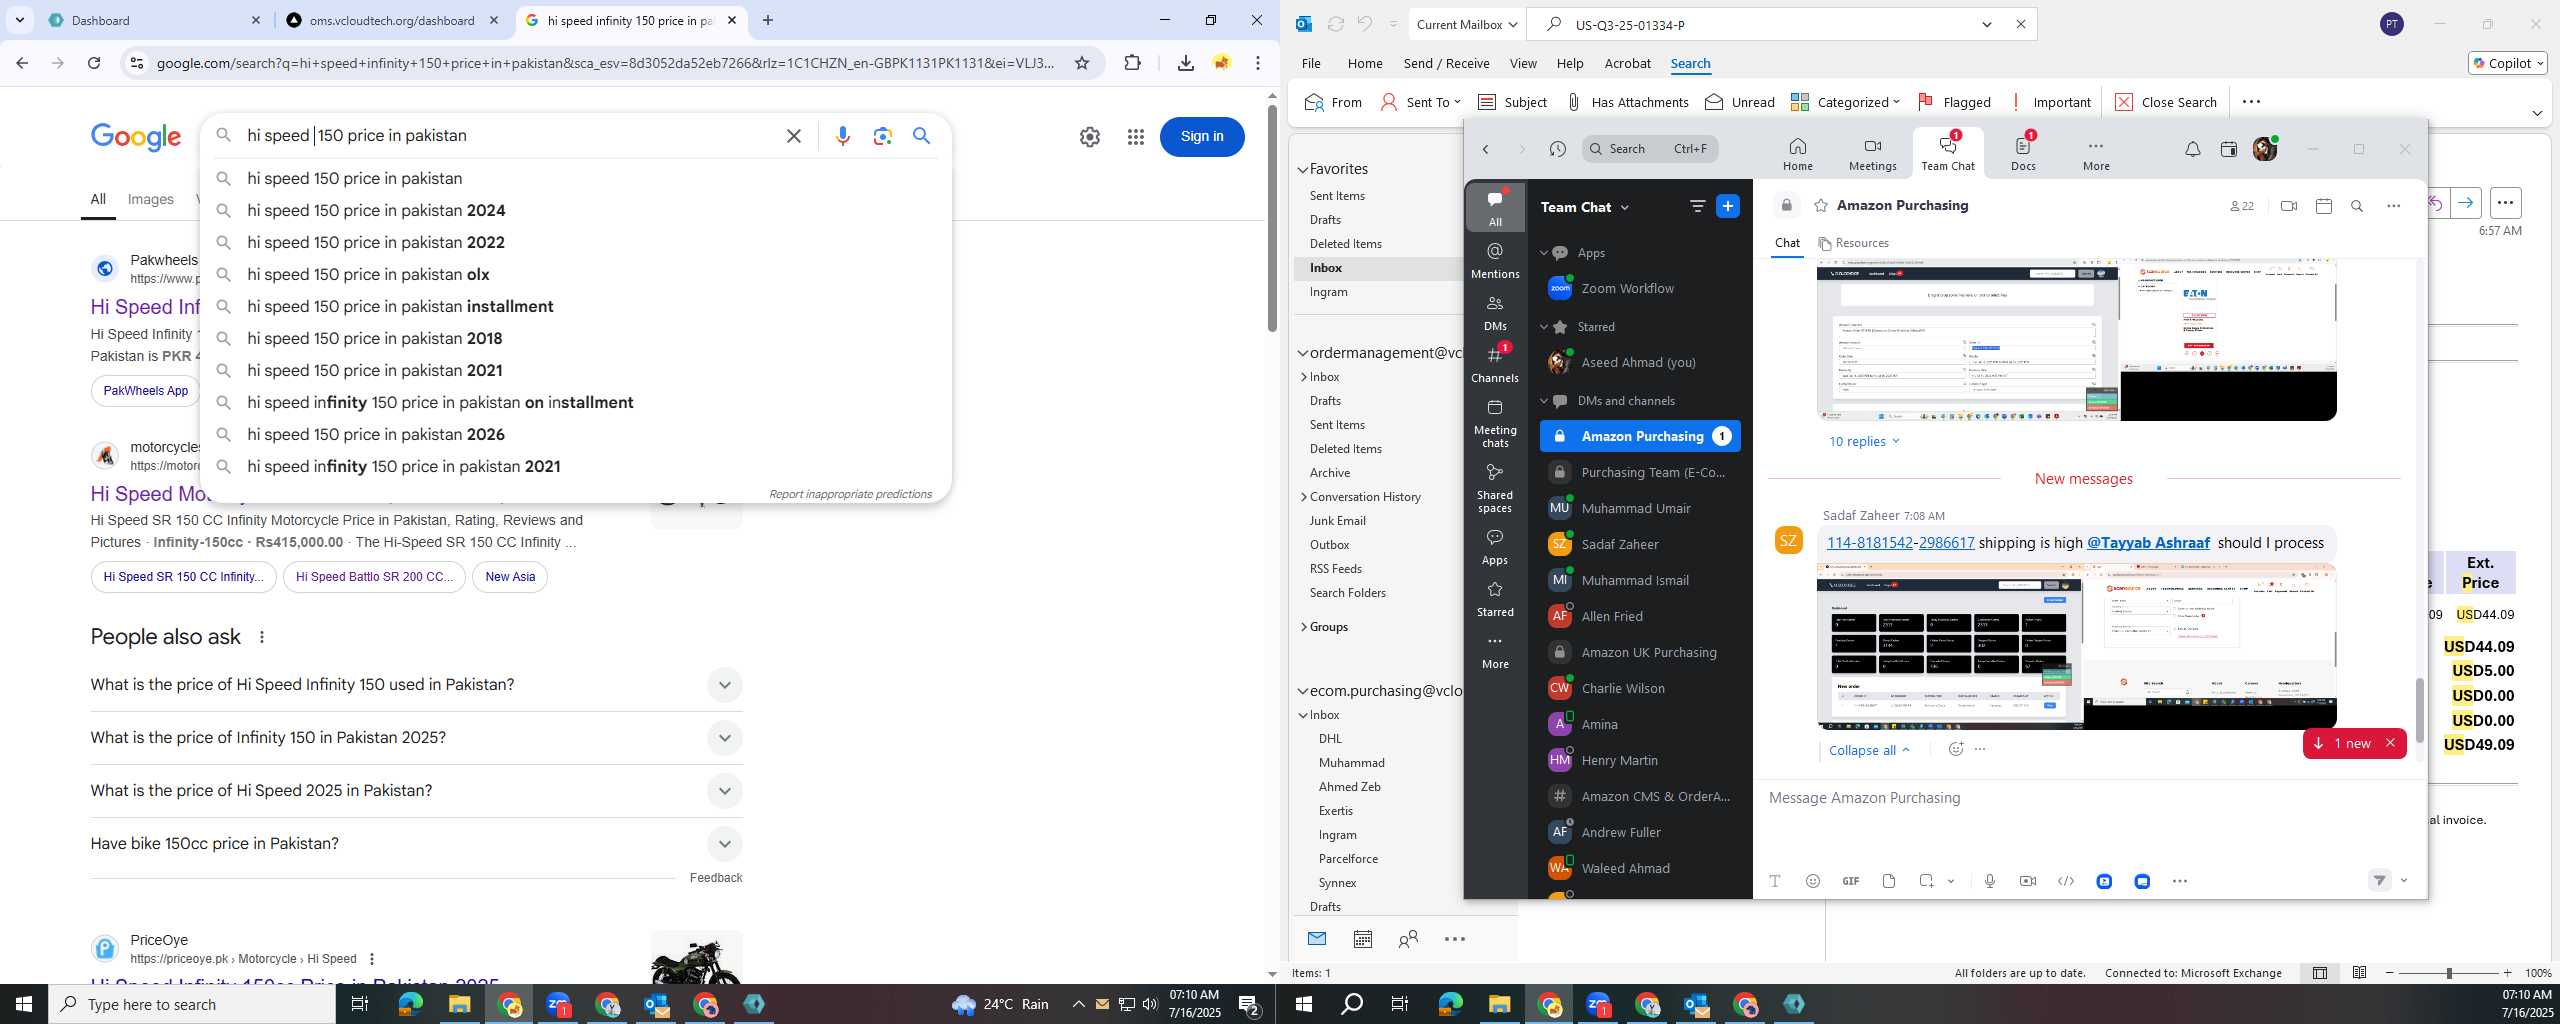This screenshot has width=2560, height=1024.
Task: Open the Acrobat ribbon tab
Action: tap(1627, 63)
